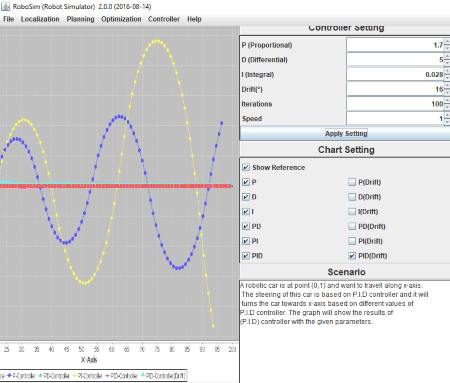Click the RoboSim app icon in title bar
This screenshot has width=450, height=383.
click(6, 6)
